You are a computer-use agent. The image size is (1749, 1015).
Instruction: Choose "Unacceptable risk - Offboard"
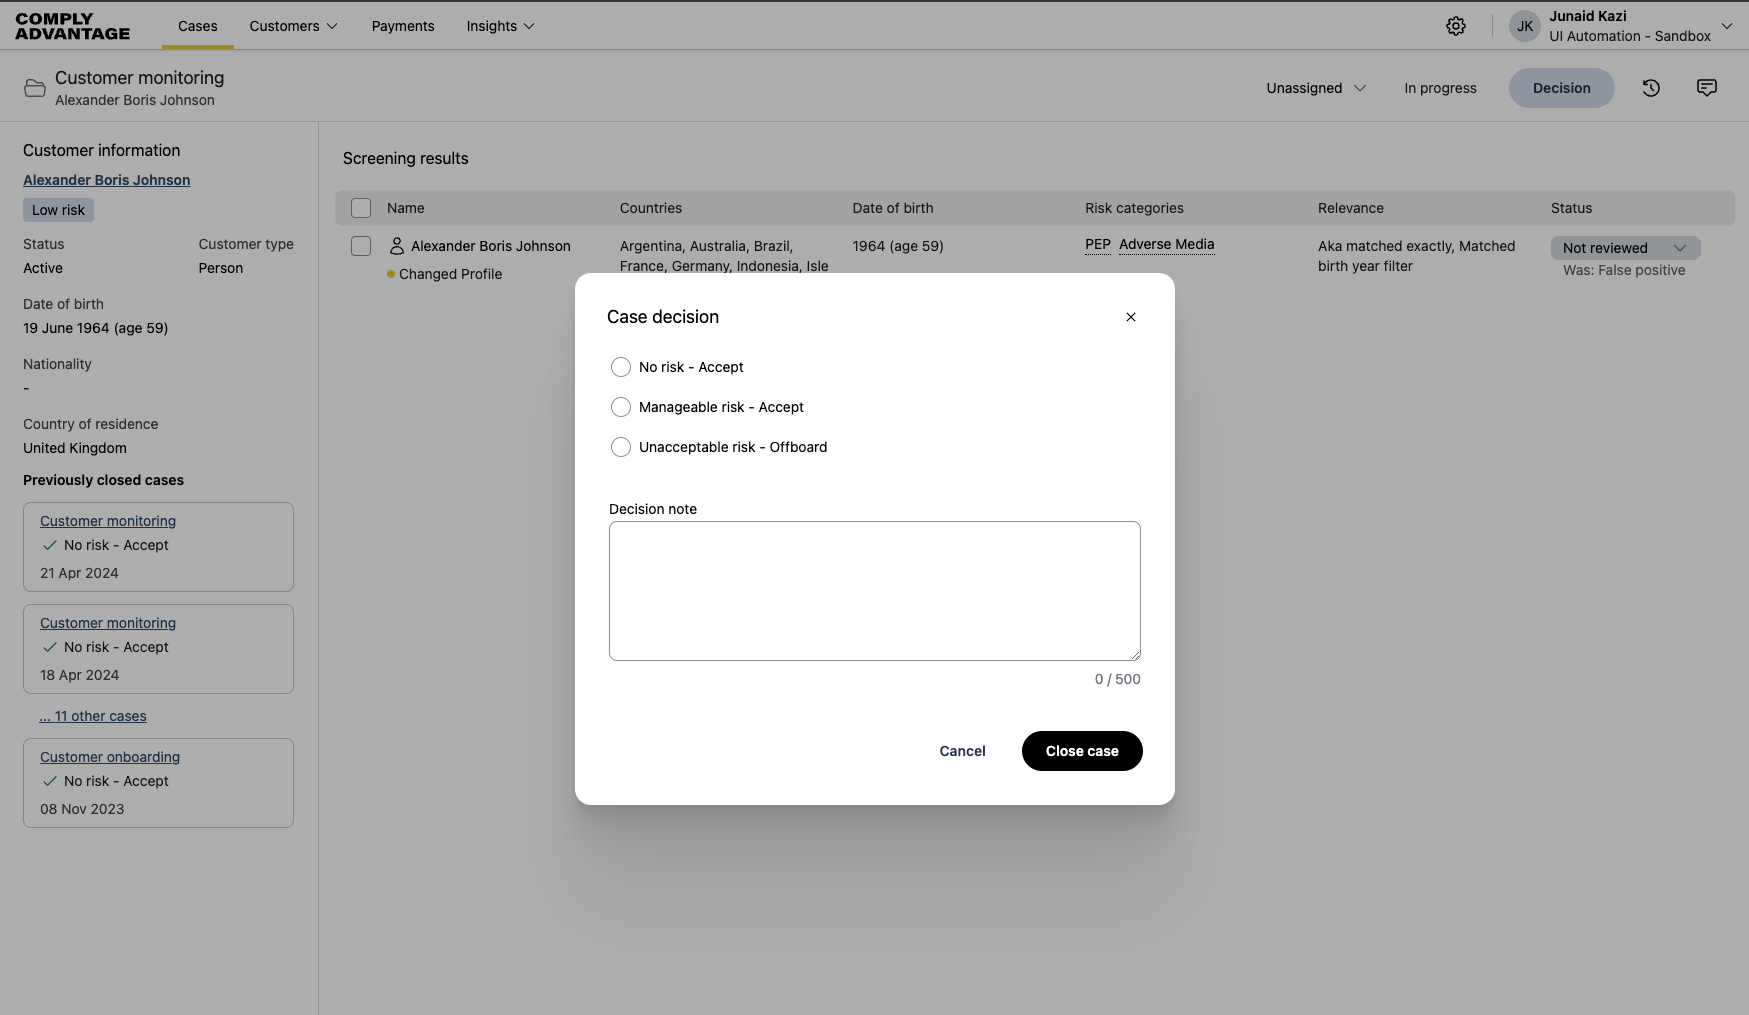click(x=620, y=447)
